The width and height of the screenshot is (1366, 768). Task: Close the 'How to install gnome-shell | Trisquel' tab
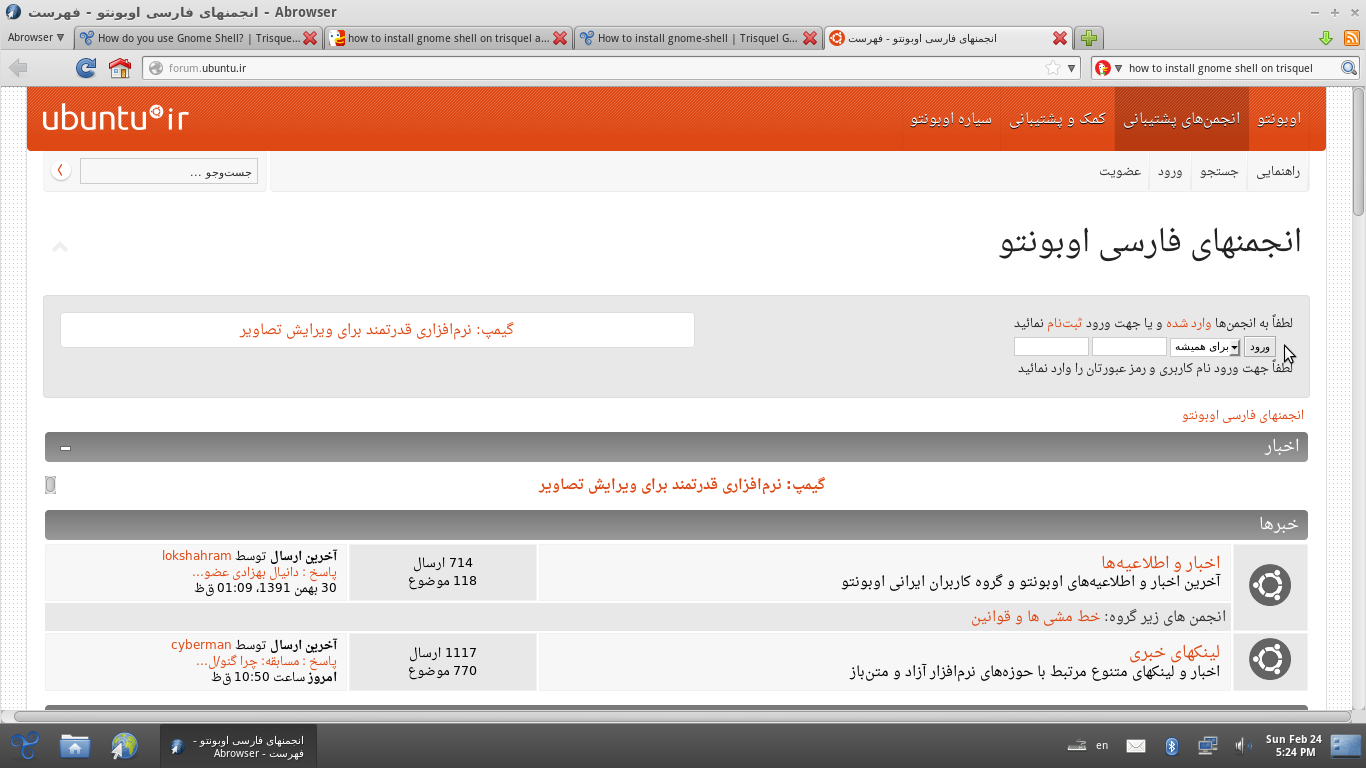tap(809, 38)
